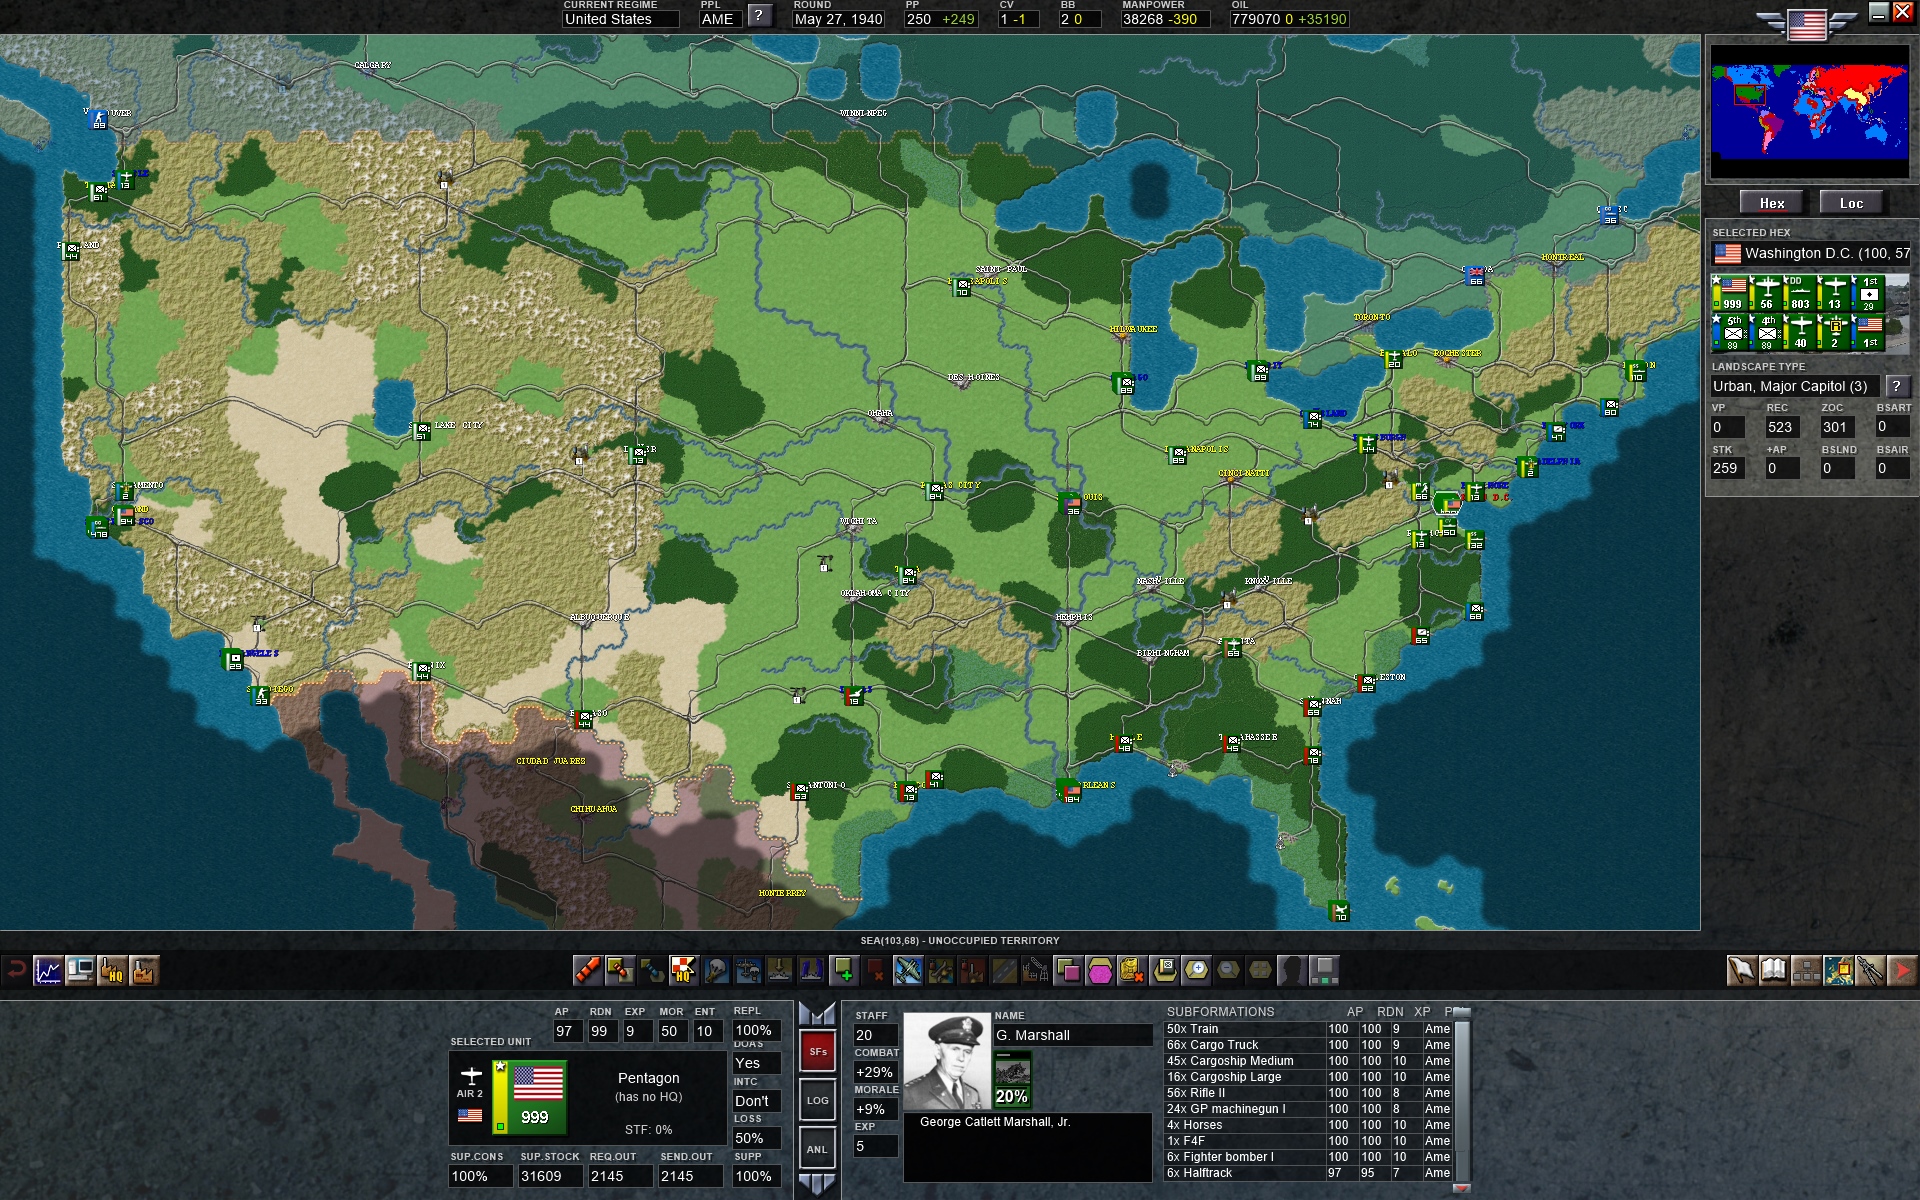1920x1200 pixels.
Task: Click the fuel jerrycan with red X icon
Action: [x=1132, y=970]
